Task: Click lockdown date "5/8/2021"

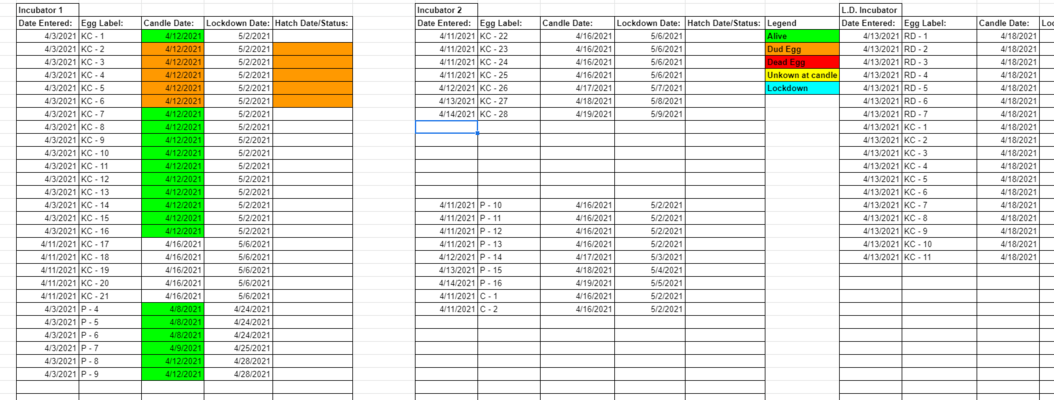Action: point(650,101)
